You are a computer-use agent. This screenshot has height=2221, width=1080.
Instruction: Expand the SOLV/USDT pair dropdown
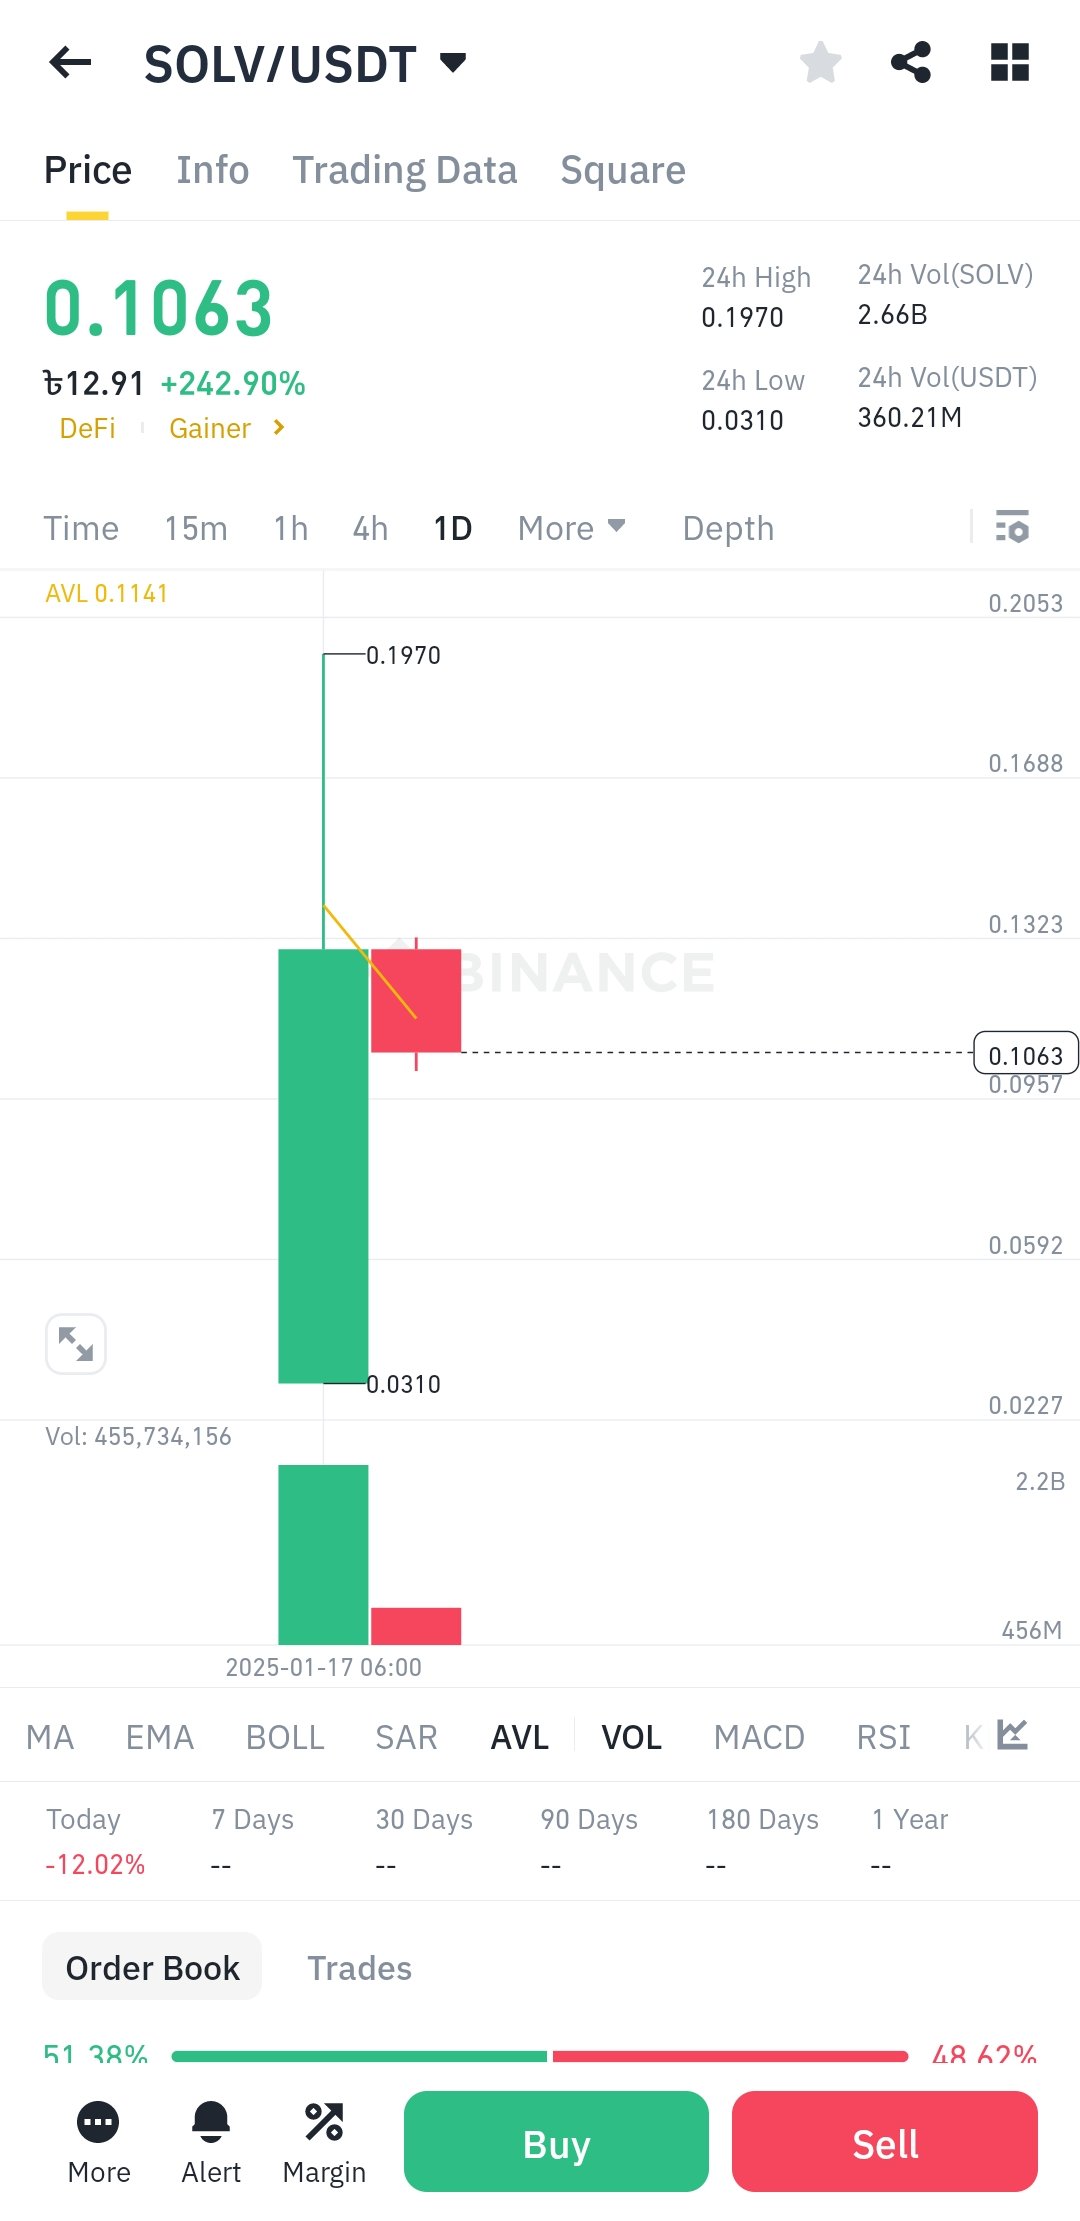[453, 63]
